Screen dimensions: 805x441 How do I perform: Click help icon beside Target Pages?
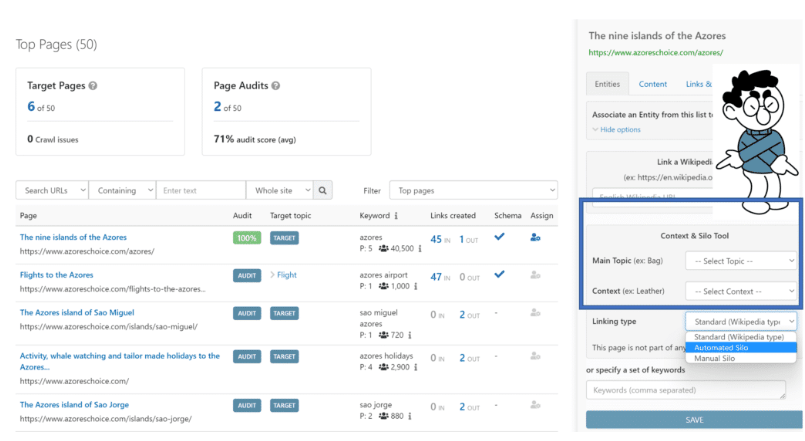click(93, 86)
